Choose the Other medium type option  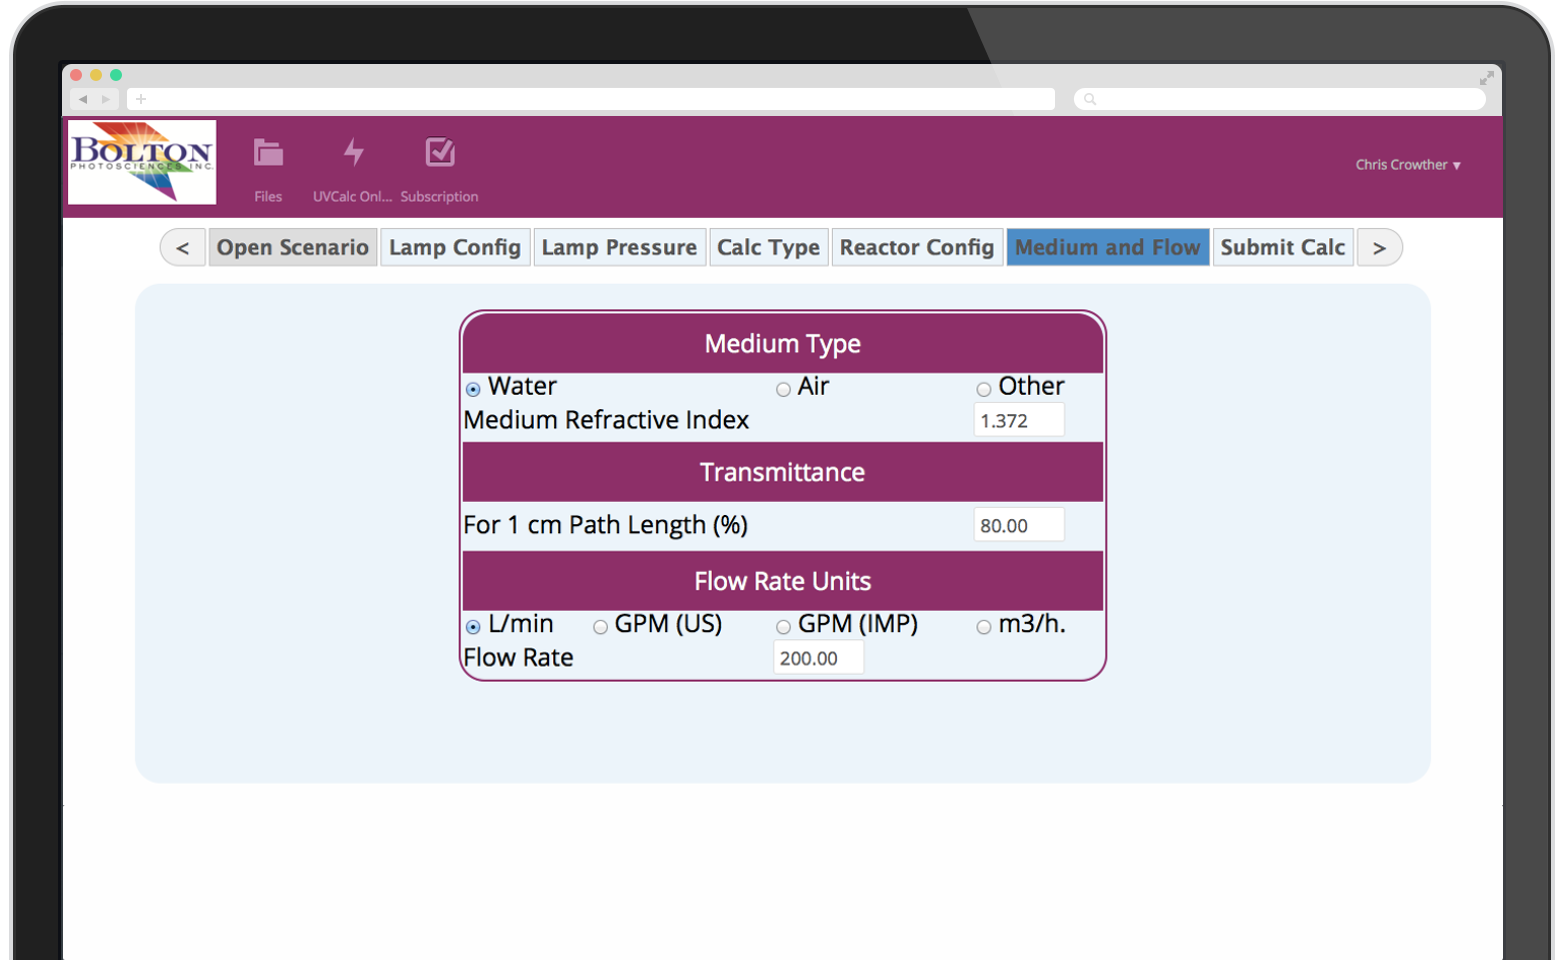click(x=984, y=389)
